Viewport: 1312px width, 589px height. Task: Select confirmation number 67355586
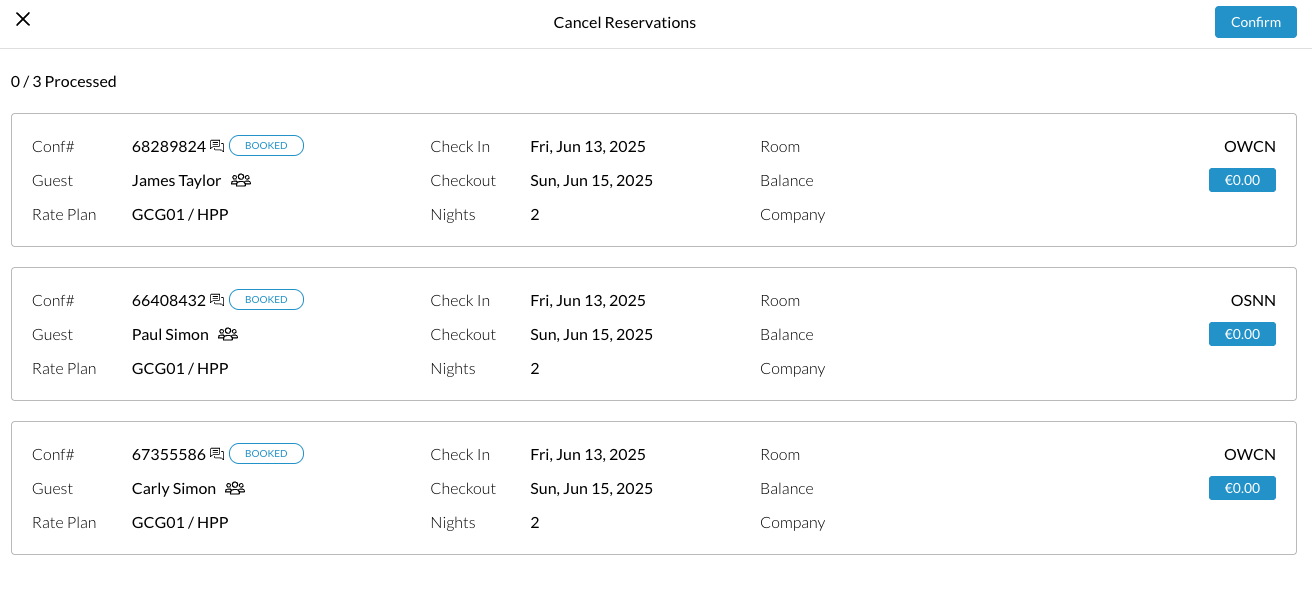169,454
